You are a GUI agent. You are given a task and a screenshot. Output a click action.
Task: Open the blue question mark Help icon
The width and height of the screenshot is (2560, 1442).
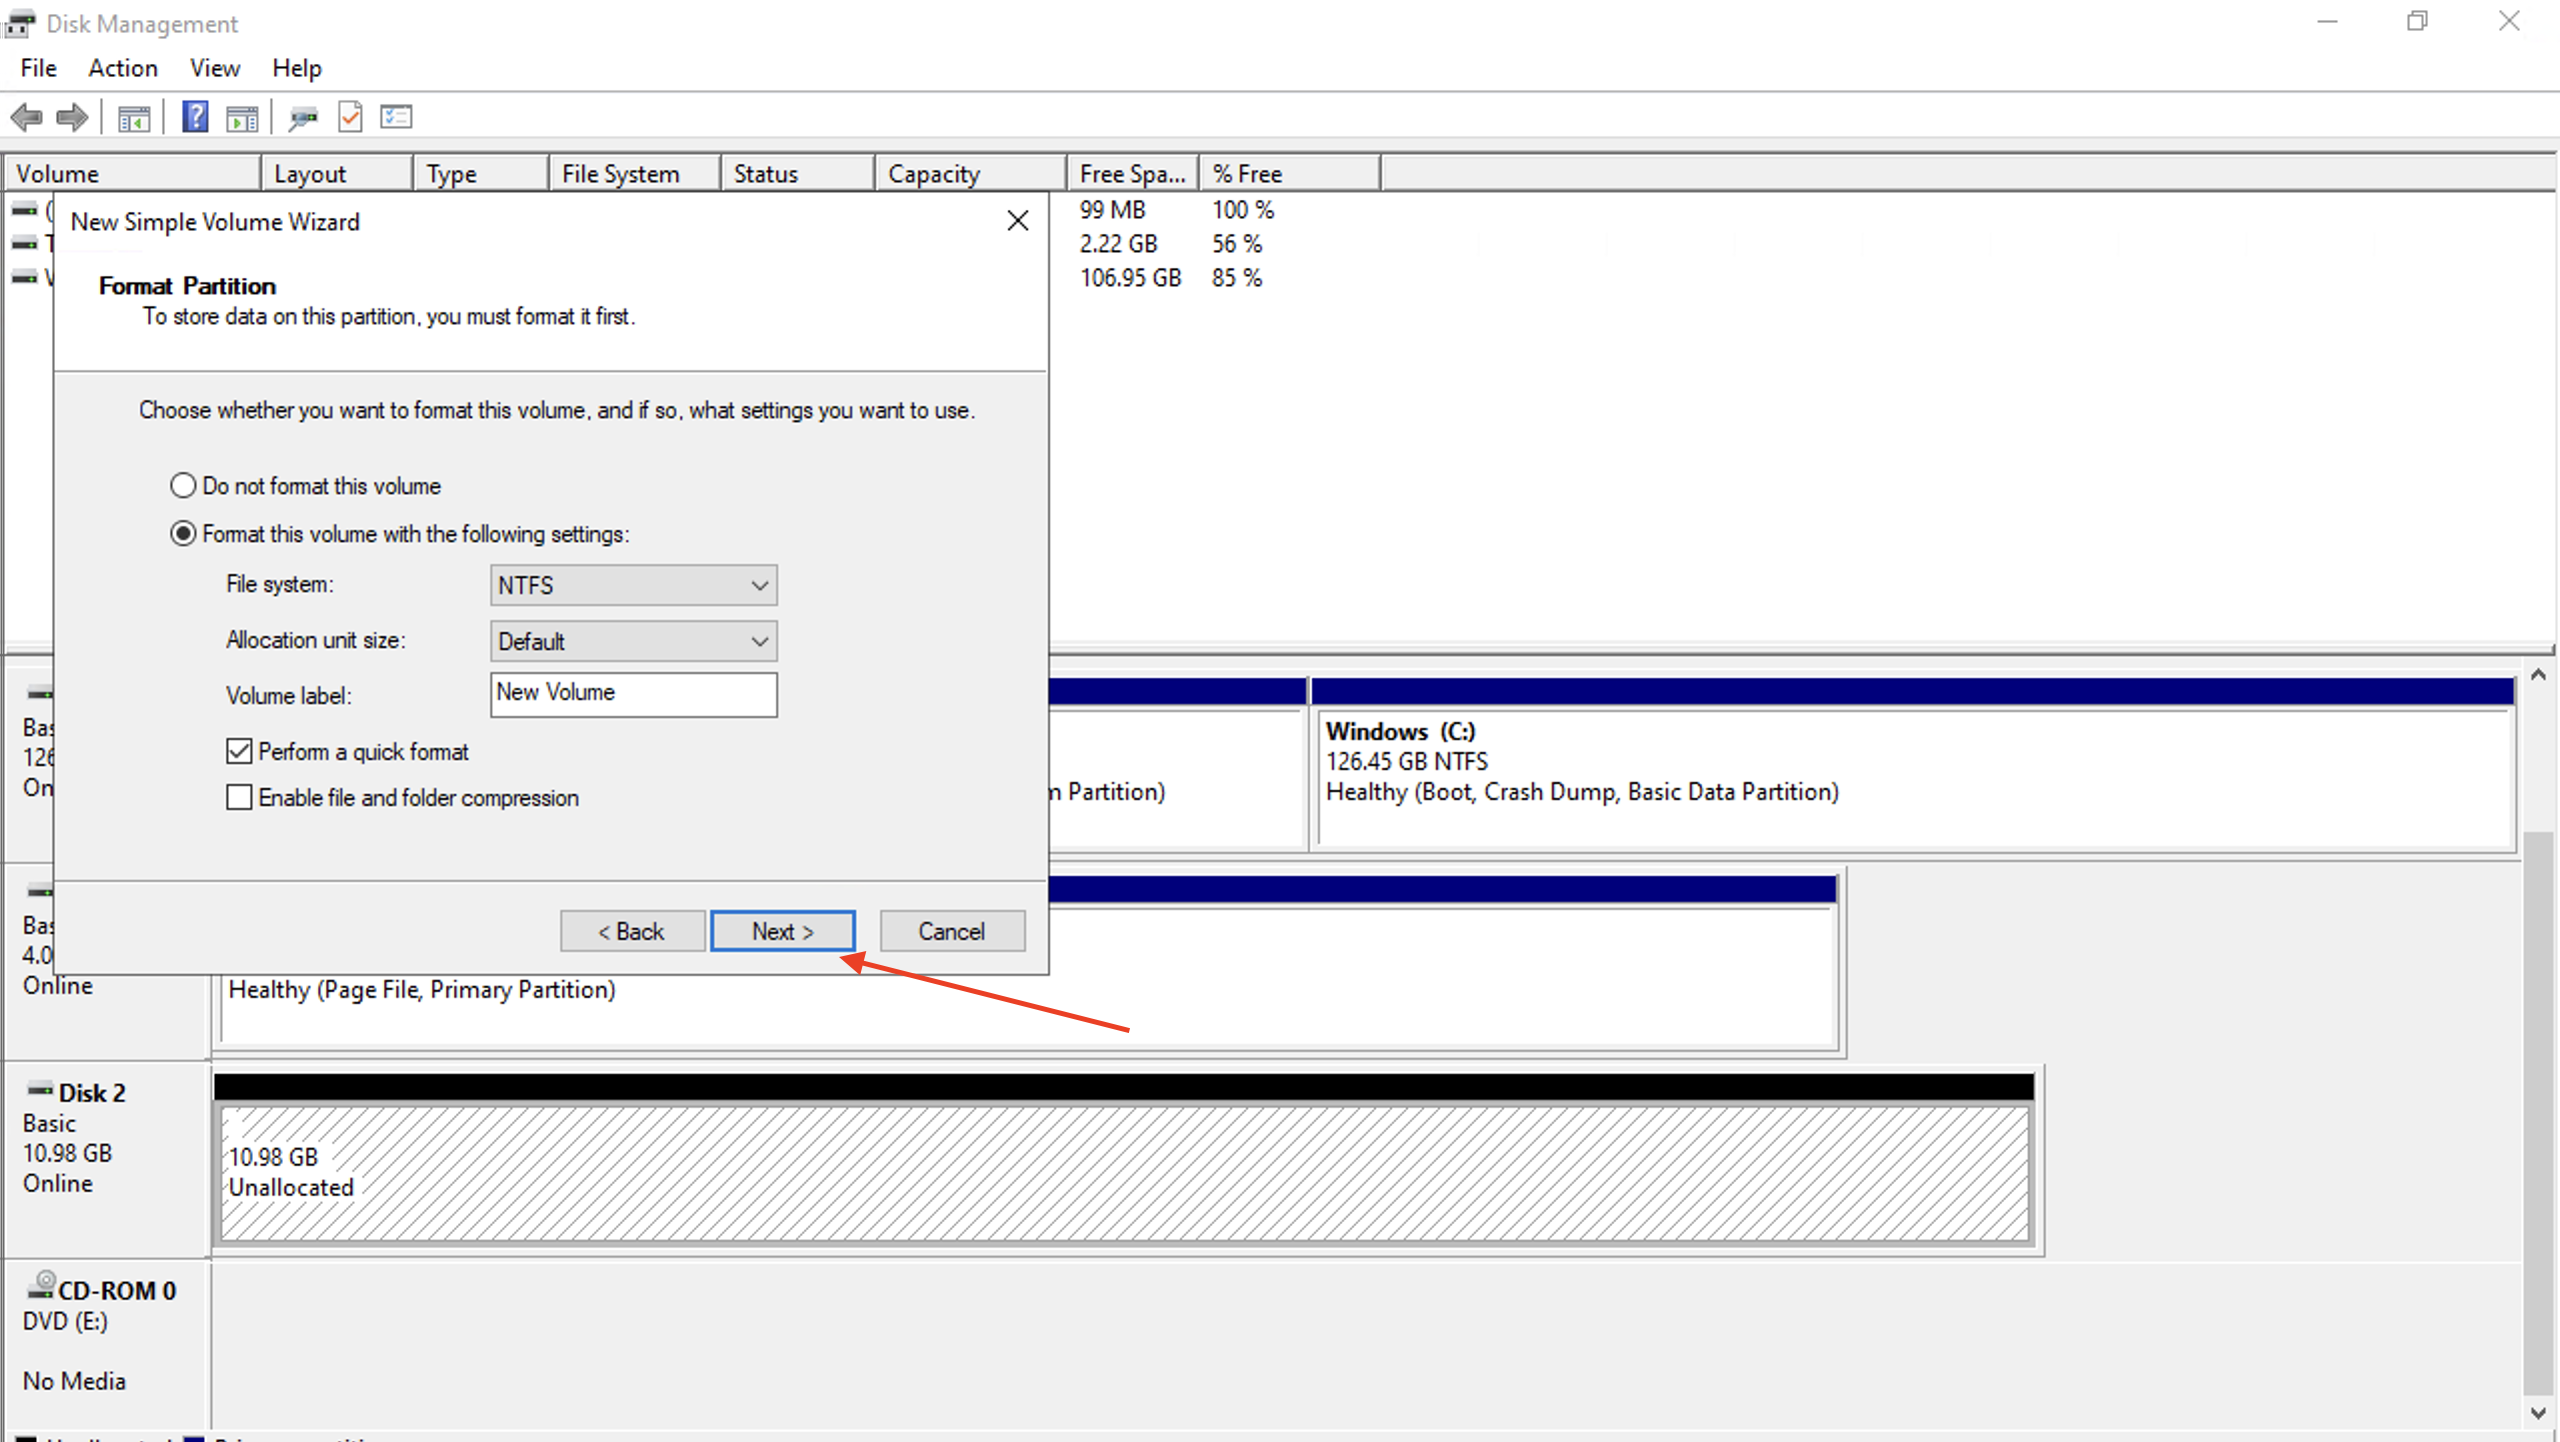point(195,117)
